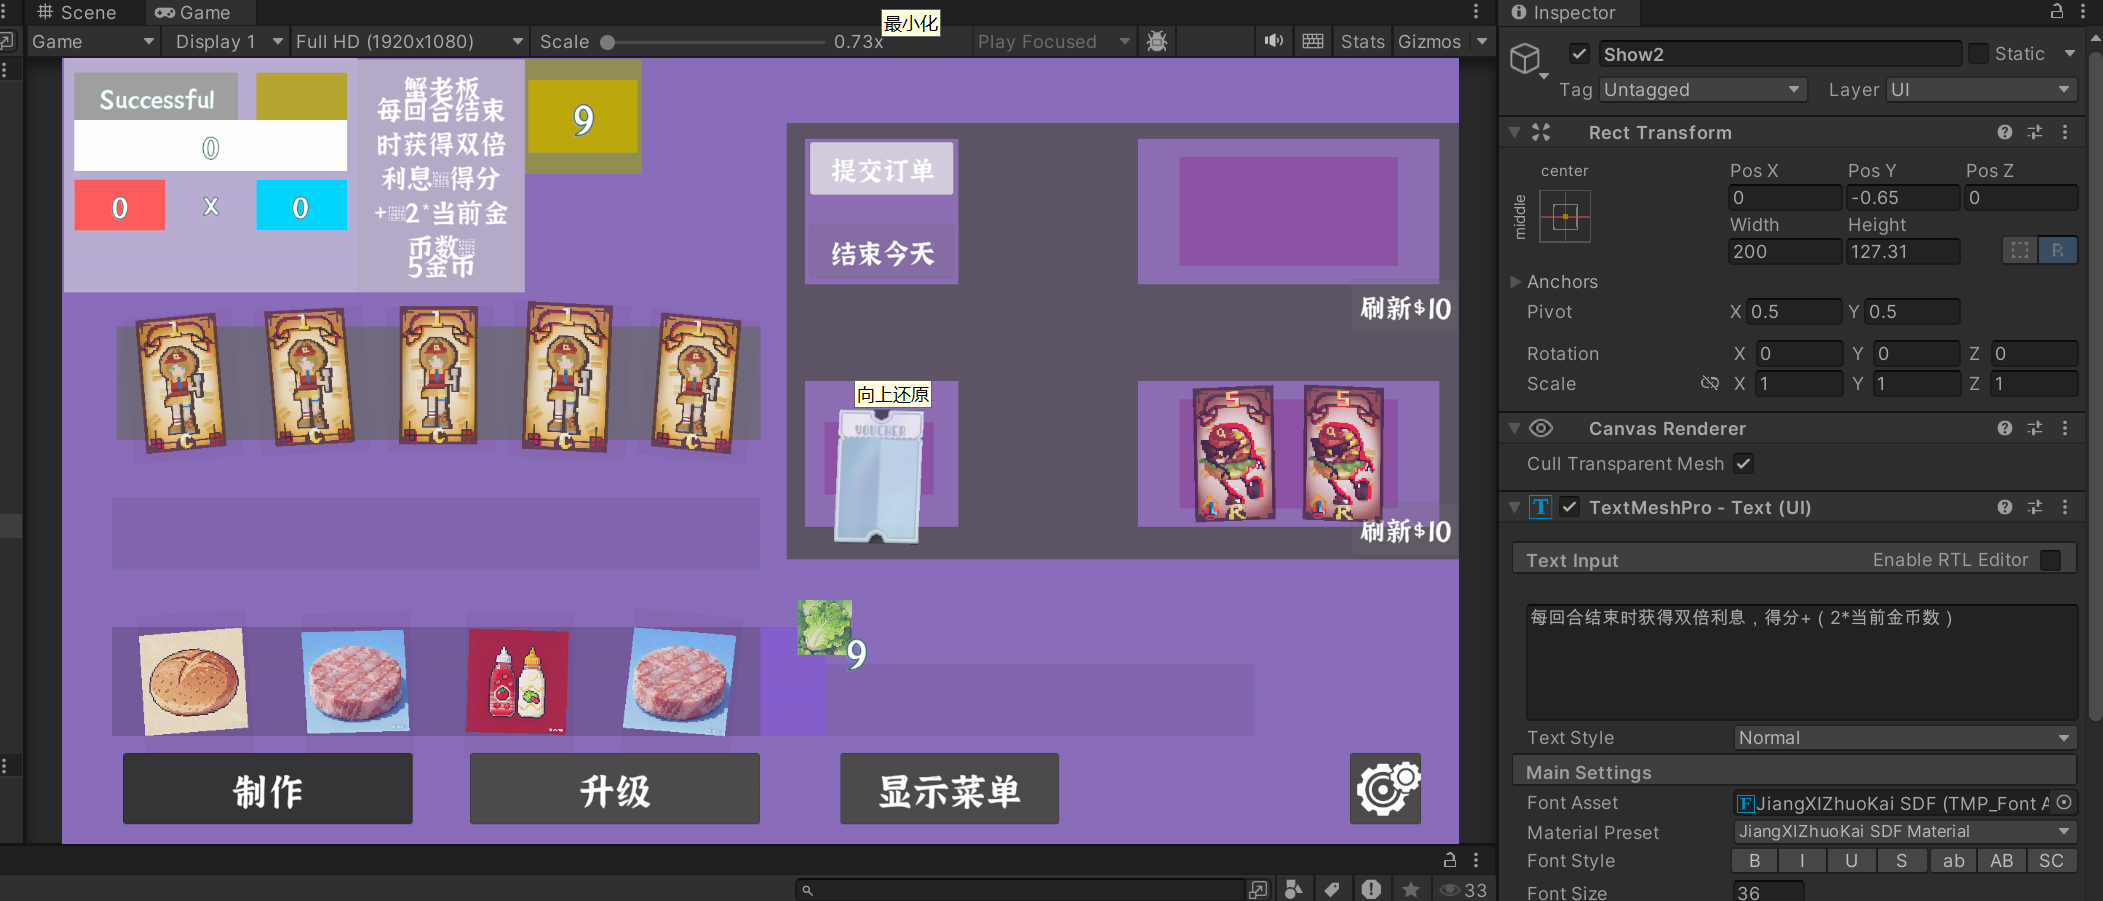Open Canvas Renderer preset settings icon
Screen dimensions: 2103x901
pyautogui.click(x=2035, y=428)
